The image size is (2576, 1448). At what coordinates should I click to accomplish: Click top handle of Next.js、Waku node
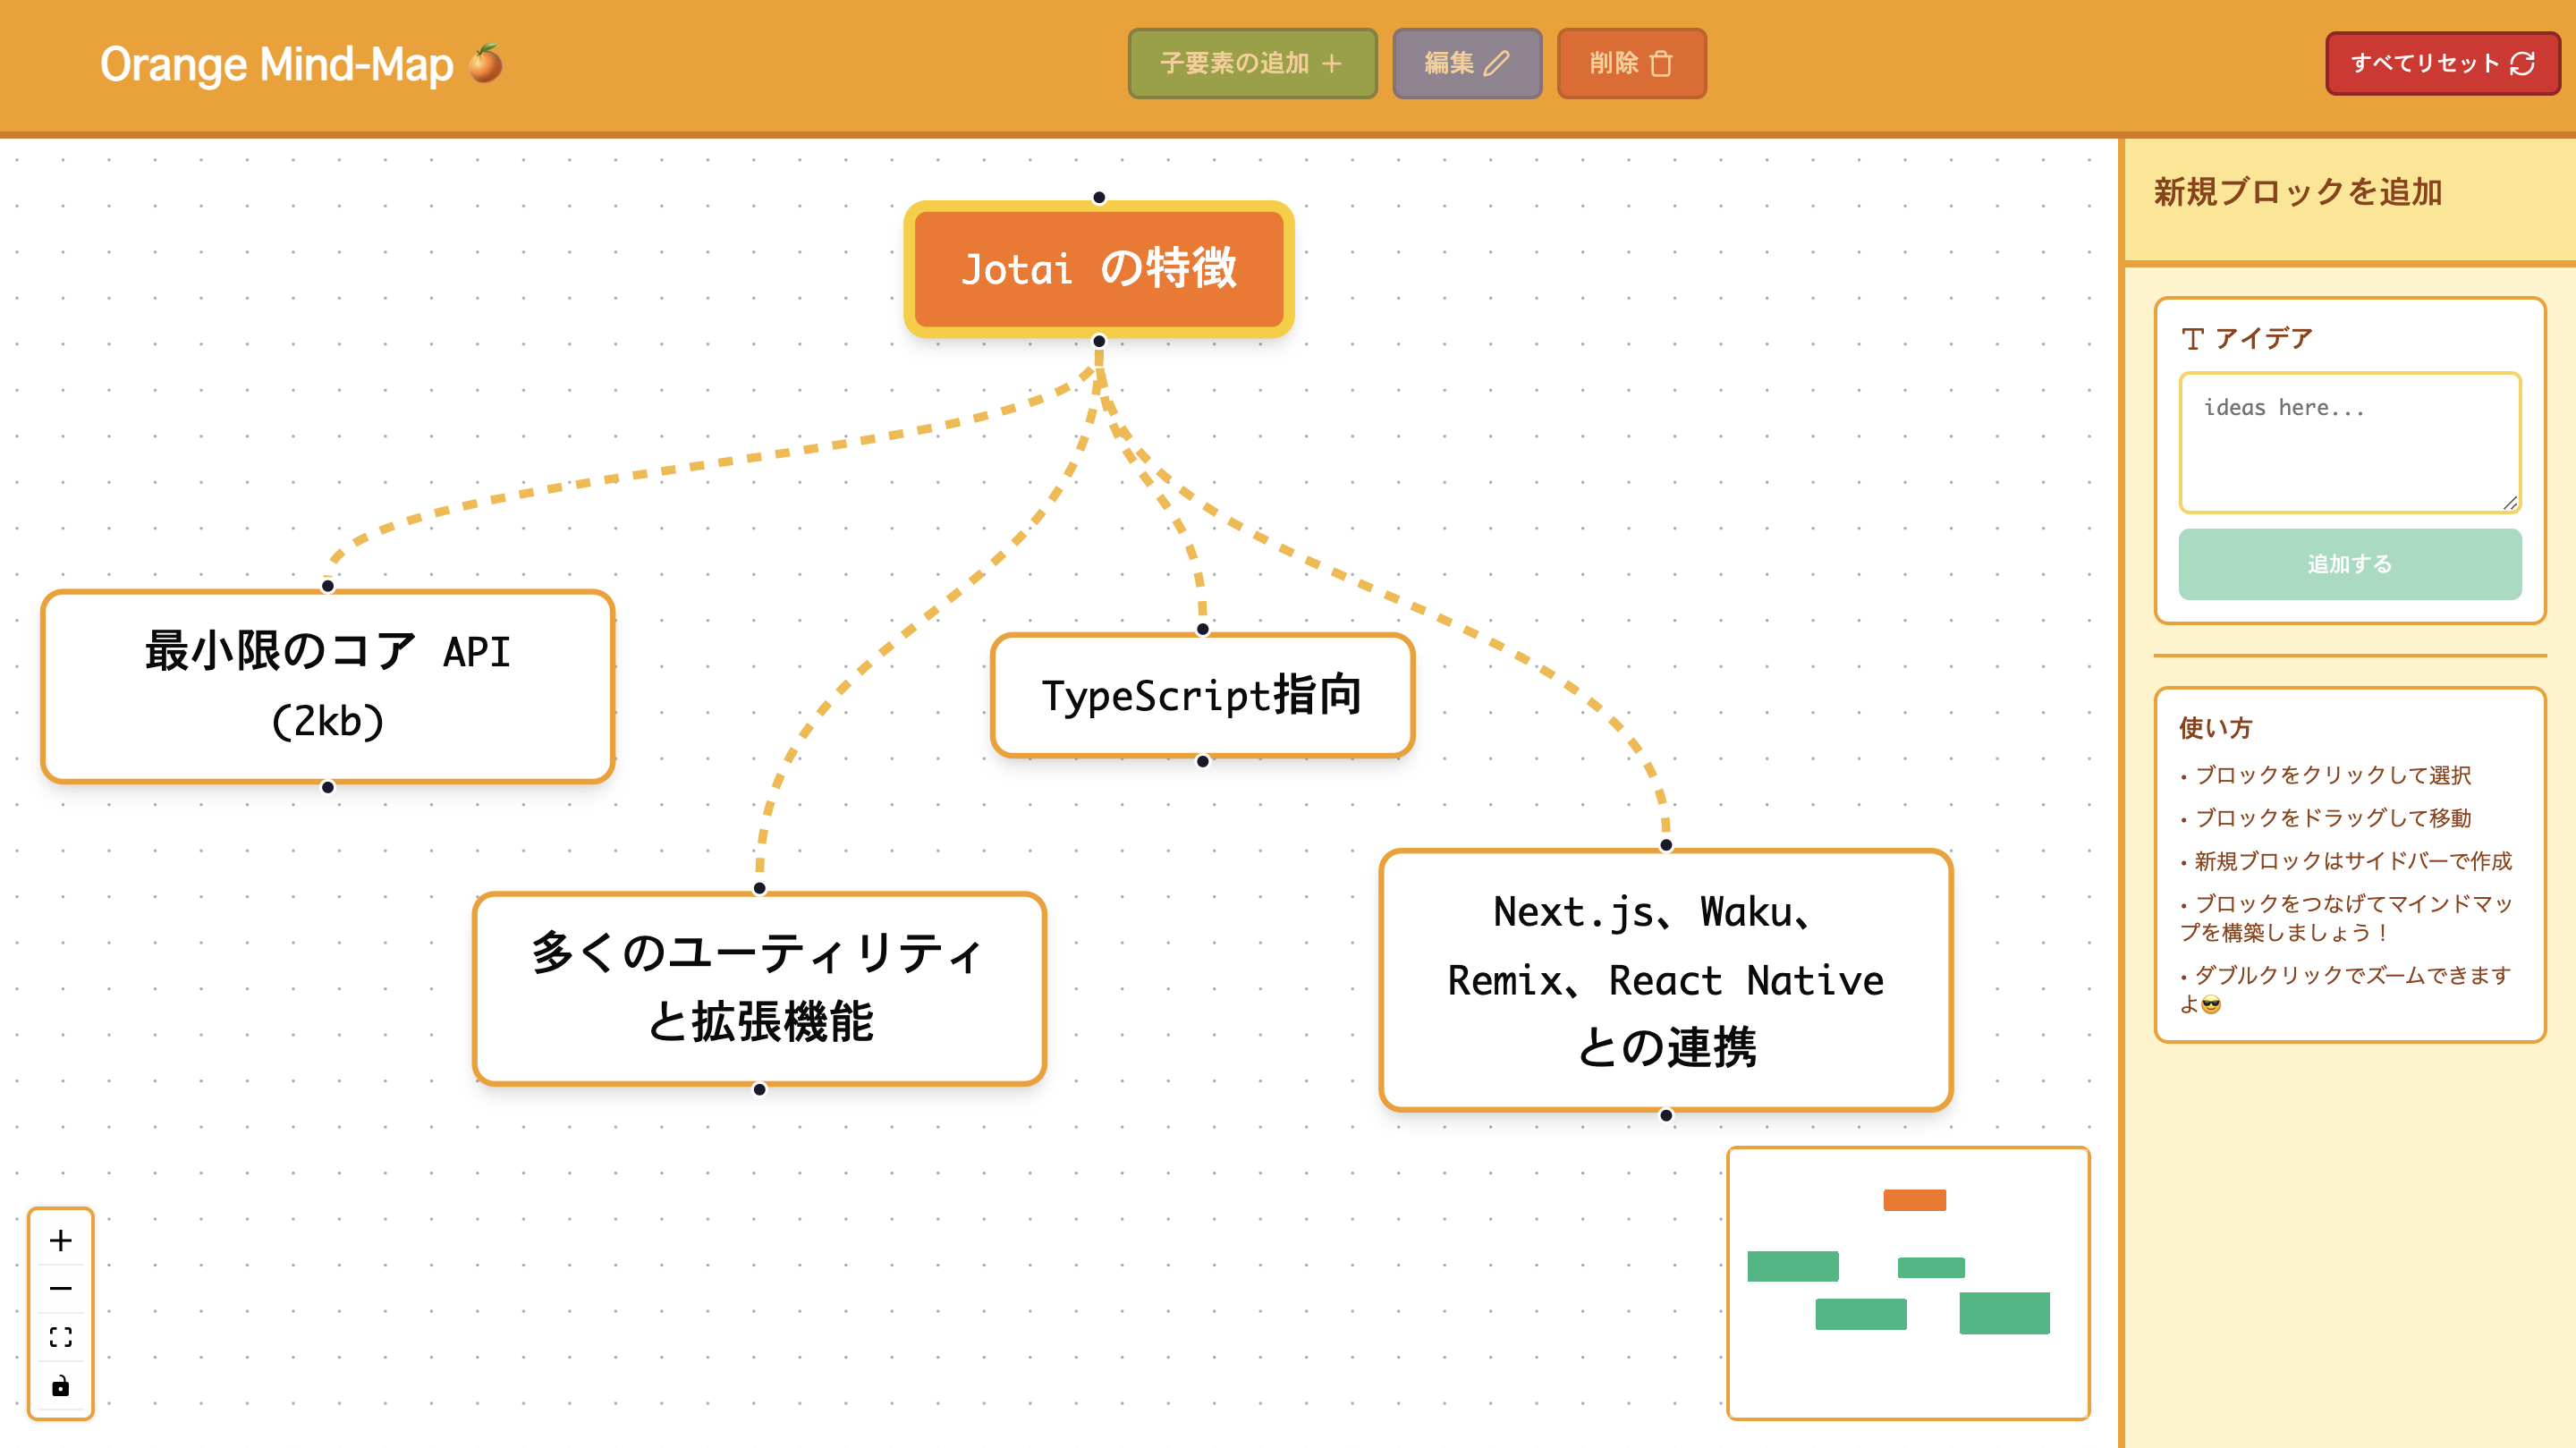click(x=1665, y=845)
